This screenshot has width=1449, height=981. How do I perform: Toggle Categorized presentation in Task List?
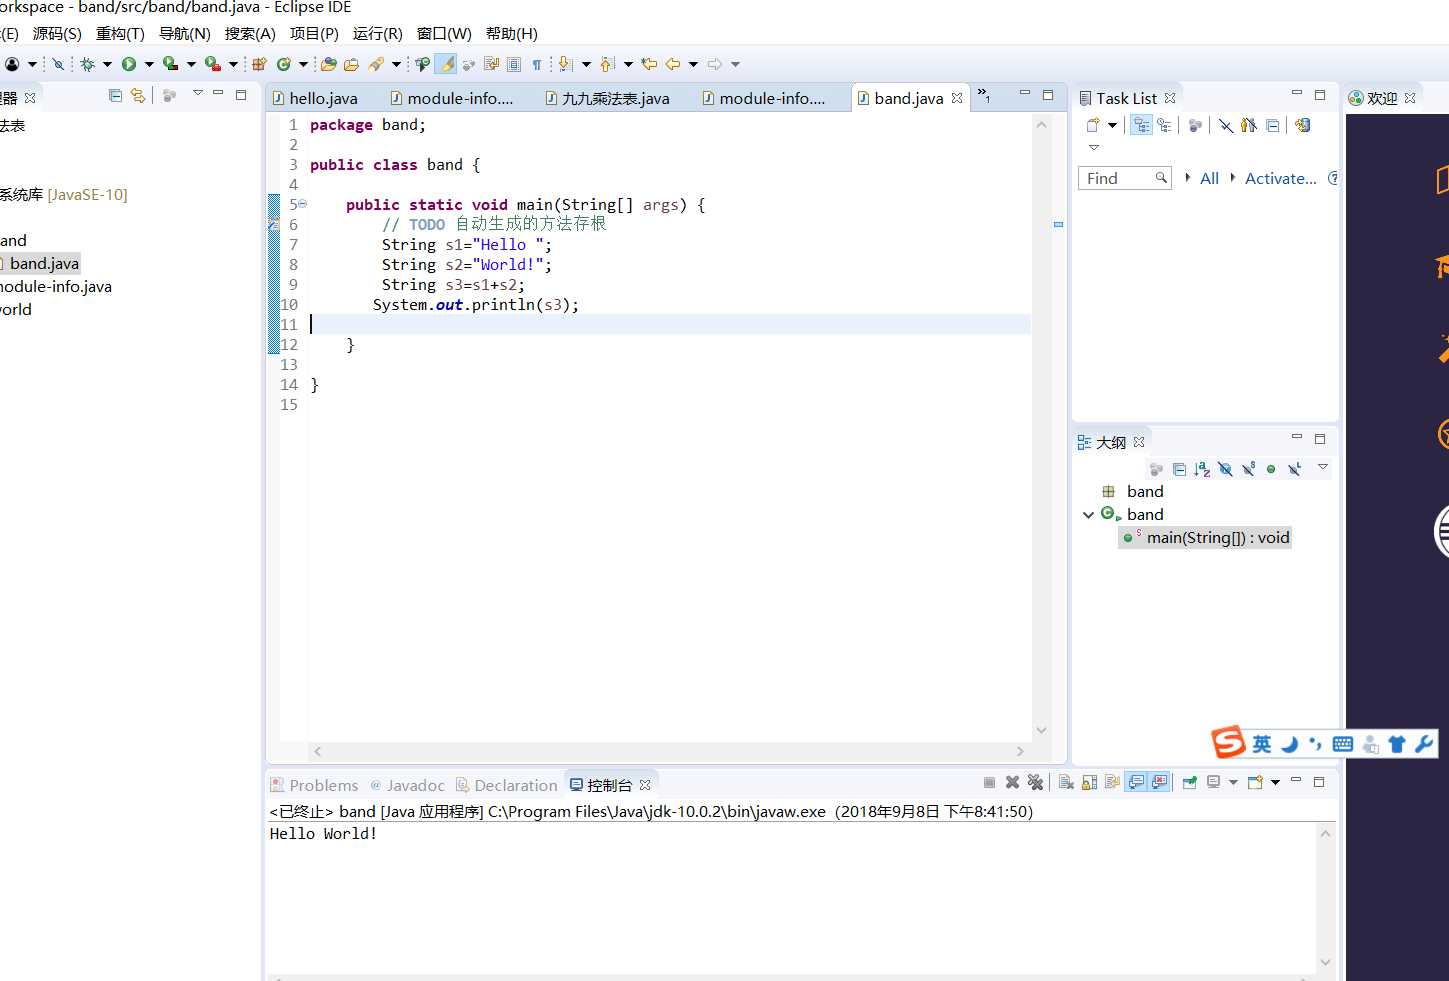pyautogui.click(x=1141, y=125)
